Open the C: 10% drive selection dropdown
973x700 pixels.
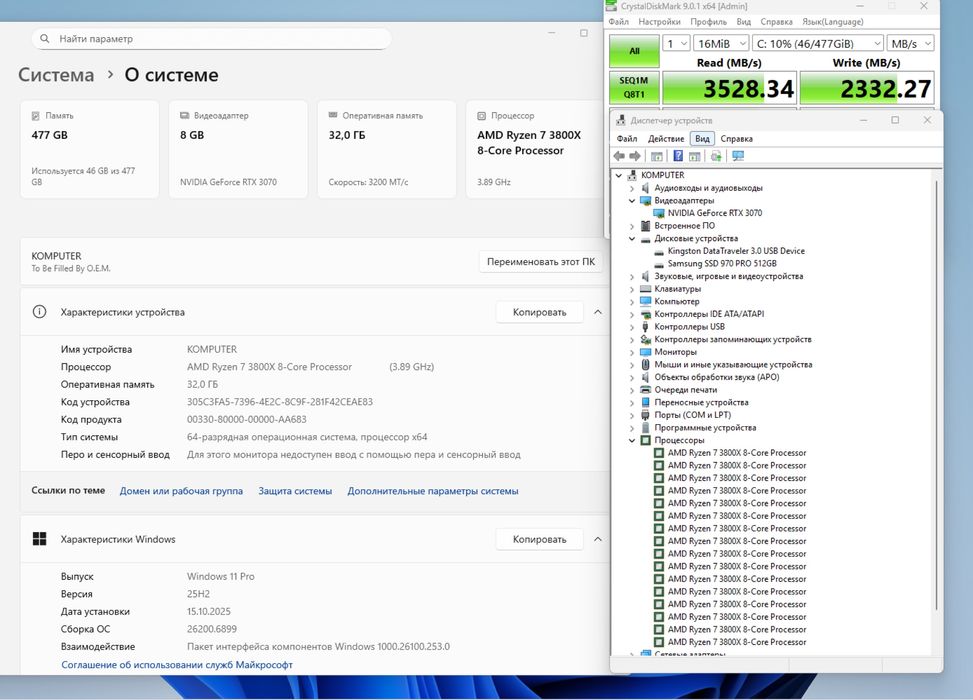(x=817, y=43)
